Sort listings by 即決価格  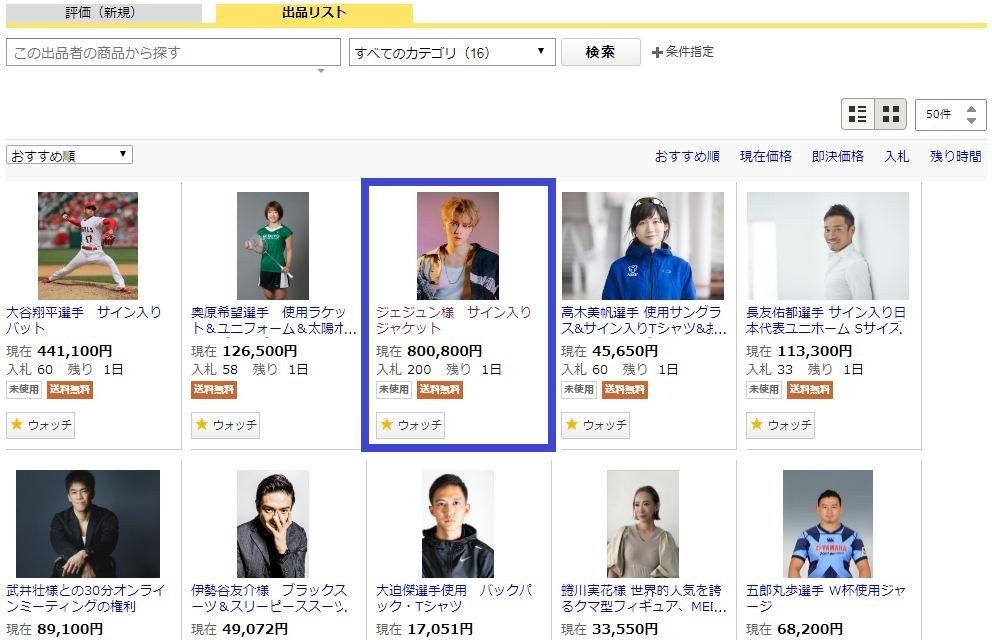838,156
